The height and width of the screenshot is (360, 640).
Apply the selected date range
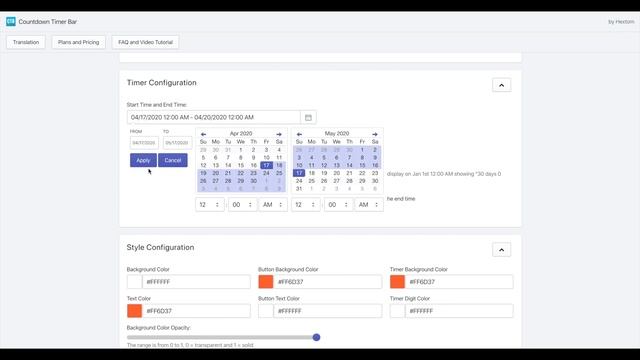143,160
